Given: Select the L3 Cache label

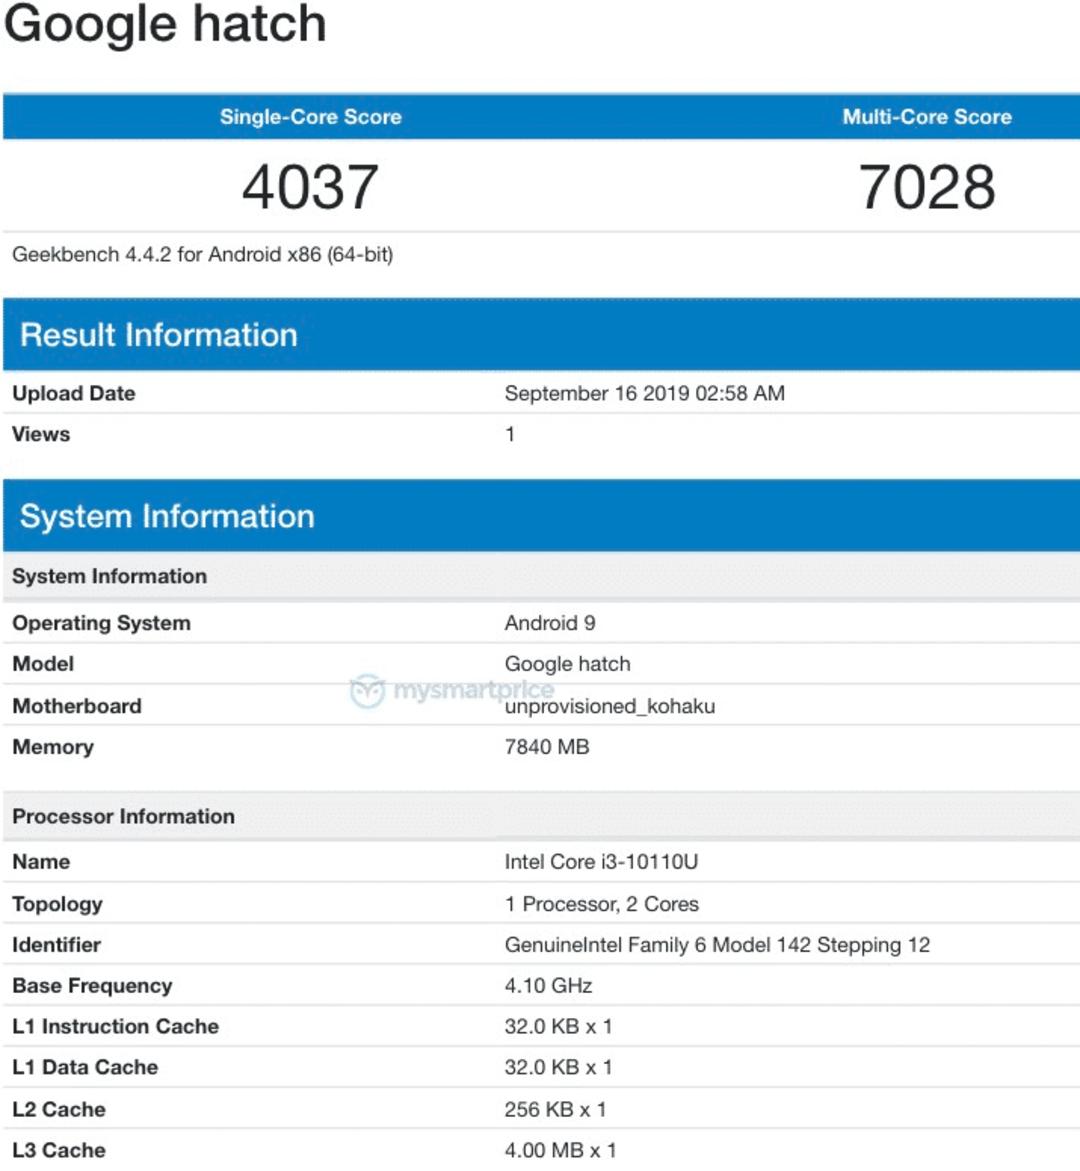Looking at the screenshot, I should coord(59,1150).
